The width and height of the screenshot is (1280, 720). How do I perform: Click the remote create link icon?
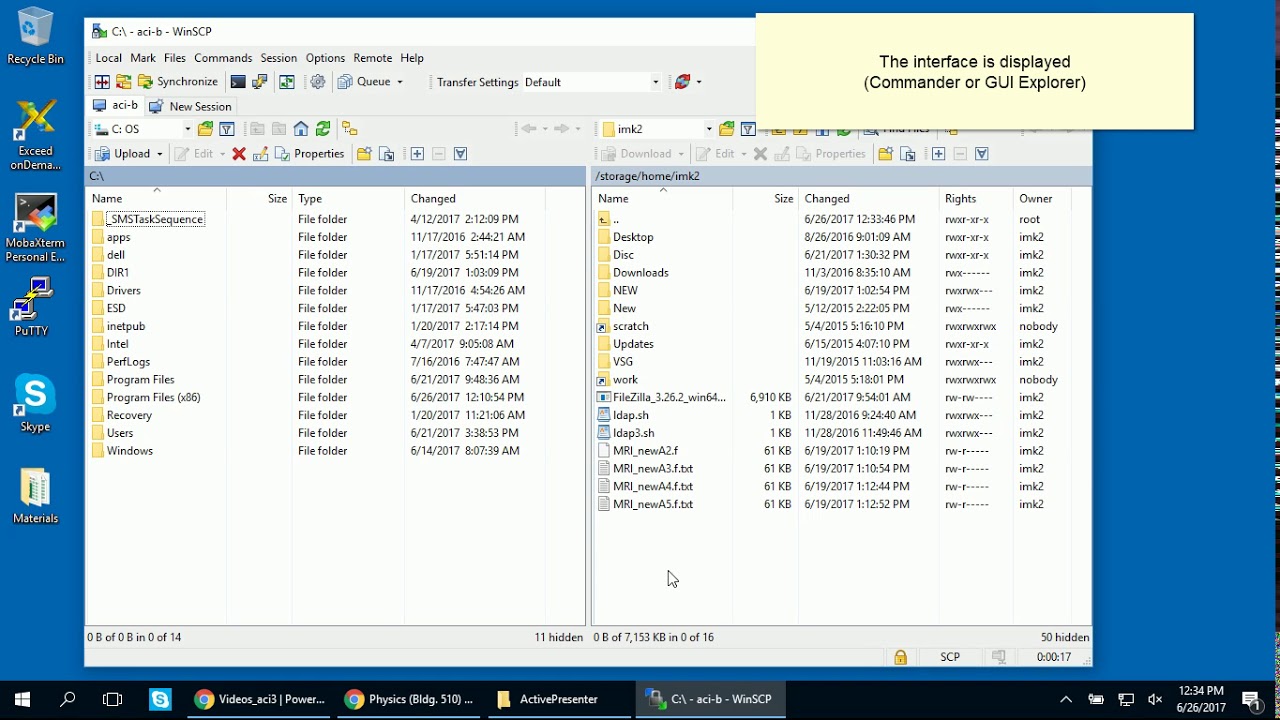coord(908,154)
